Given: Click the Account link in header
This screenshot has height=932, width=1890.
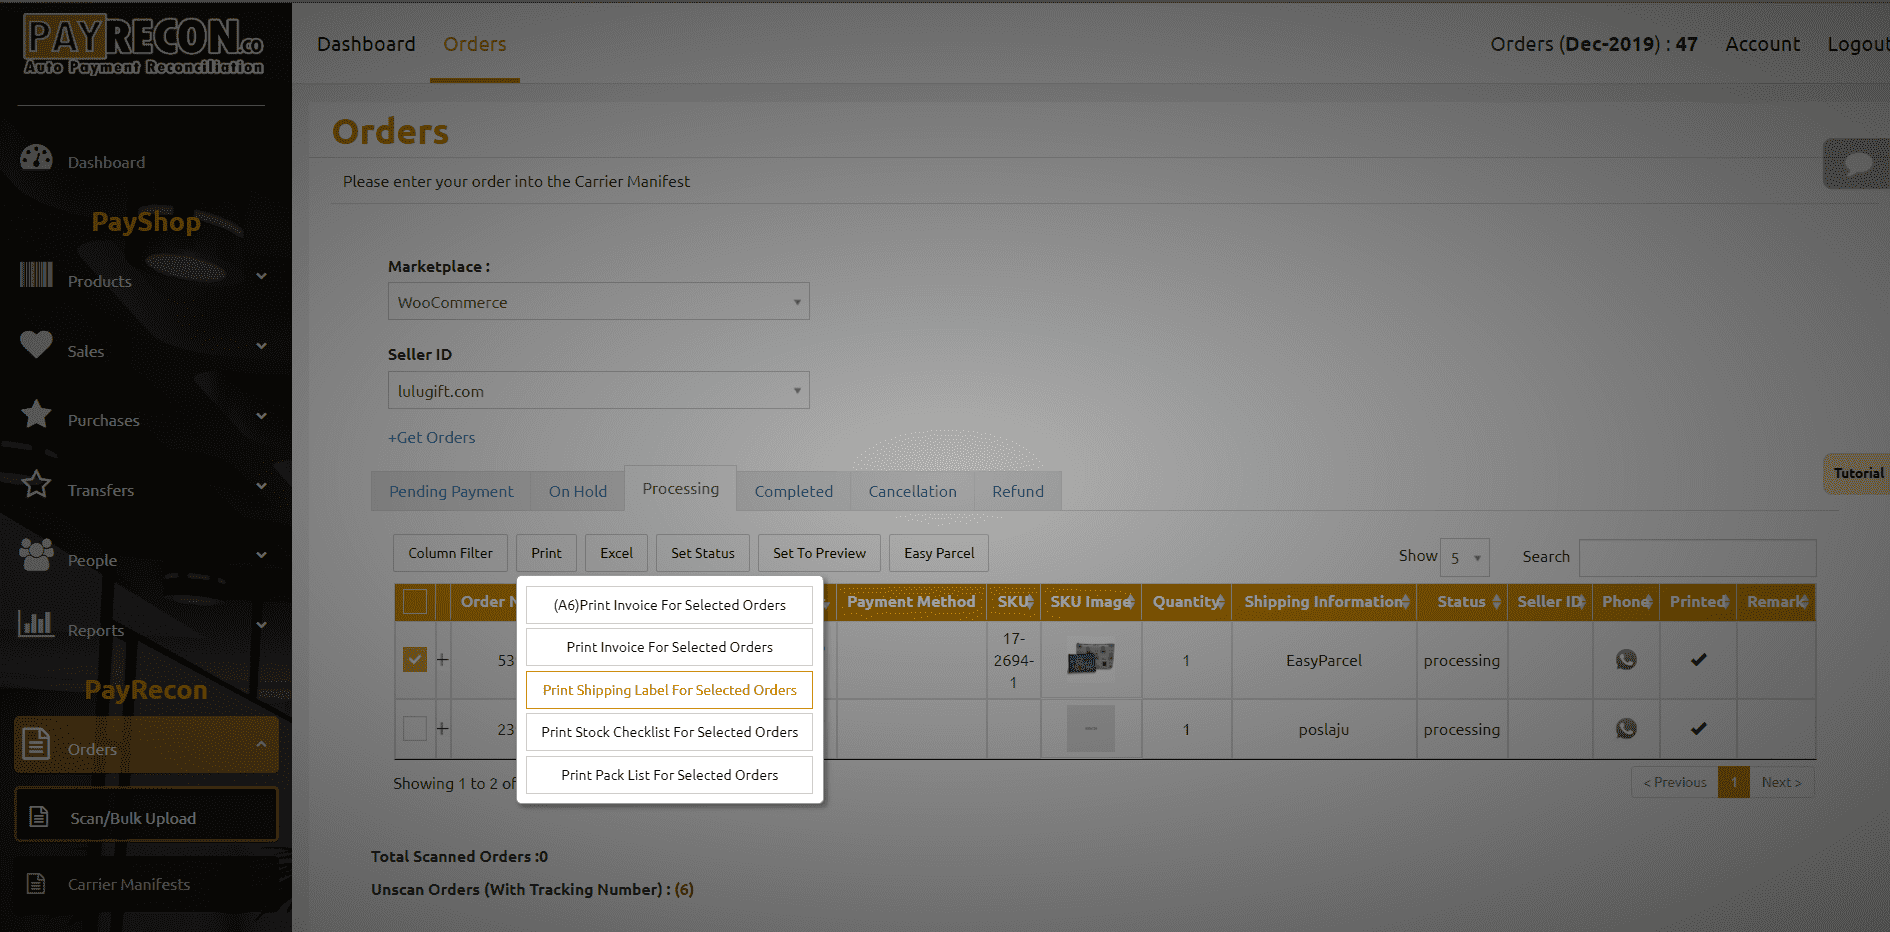Looking at the screenshot, I should (1762, 44).
